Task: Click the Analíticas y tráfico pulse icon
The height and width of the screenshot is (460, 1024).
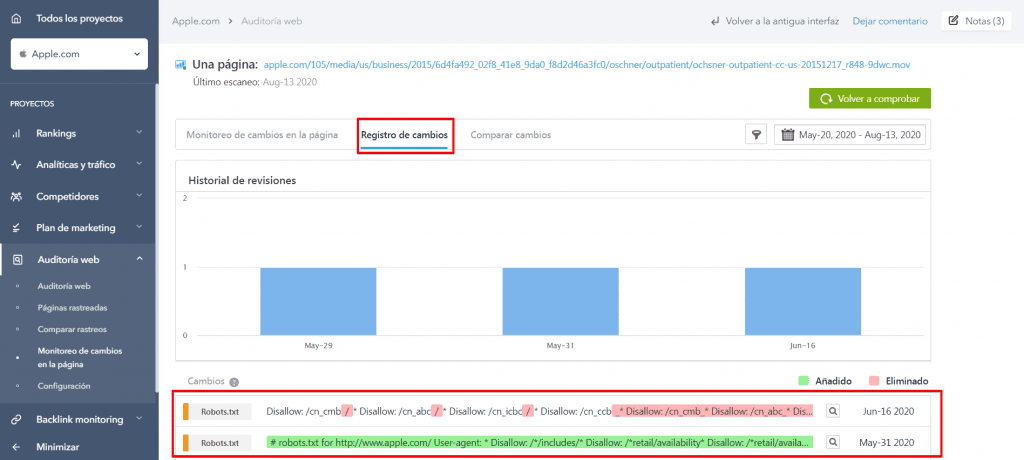Action: pyautogui.click(x=17, y=165)
